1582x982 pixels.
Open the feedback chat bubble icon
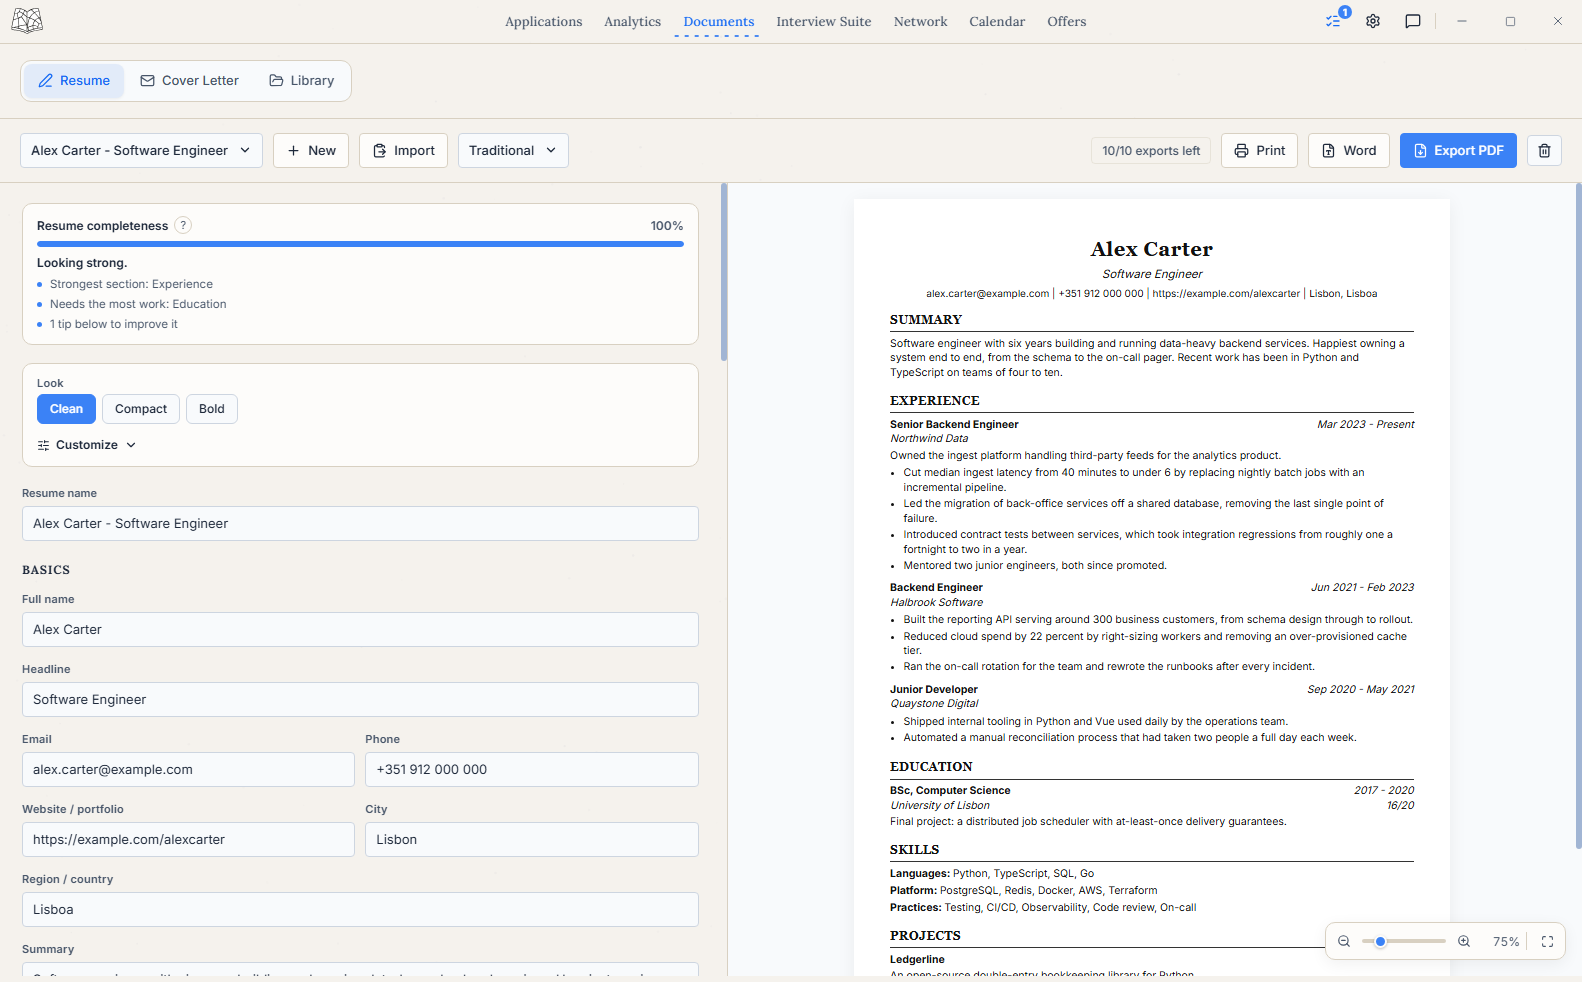tap(1413, 21)
